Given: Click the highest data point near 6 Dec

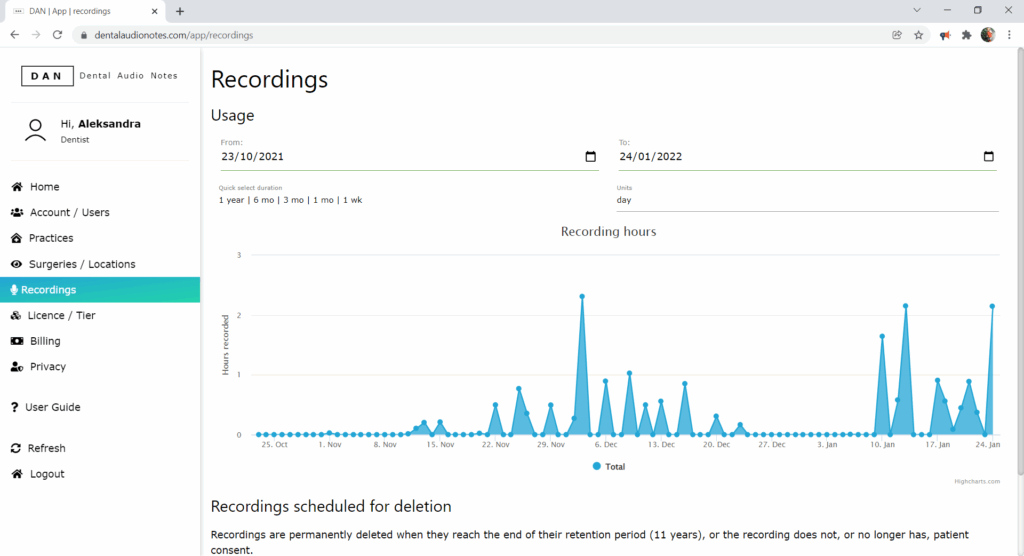Looking at the screenshot, I should pyautogui.click(x=582, y=296).
